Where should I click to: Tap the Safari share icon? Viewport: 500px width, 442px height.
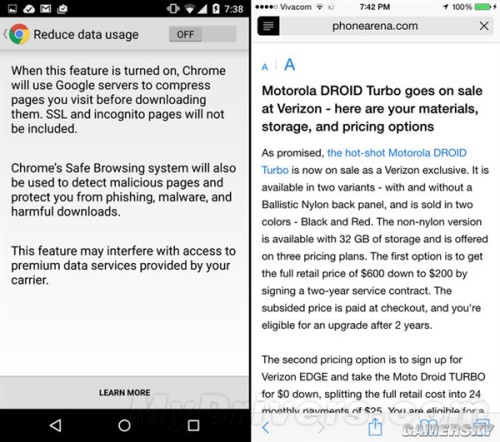[375, 426]
